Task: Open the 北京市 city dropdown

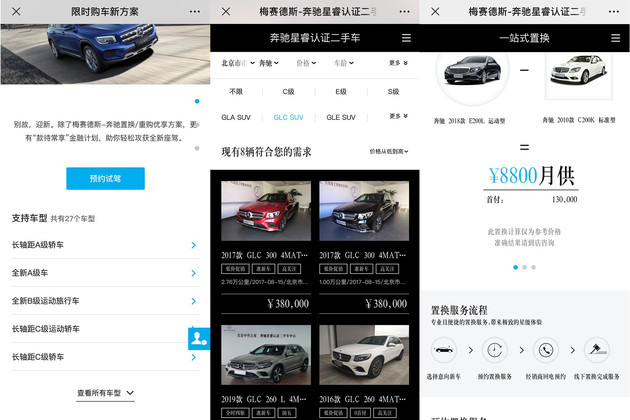Action: [238, 63]
